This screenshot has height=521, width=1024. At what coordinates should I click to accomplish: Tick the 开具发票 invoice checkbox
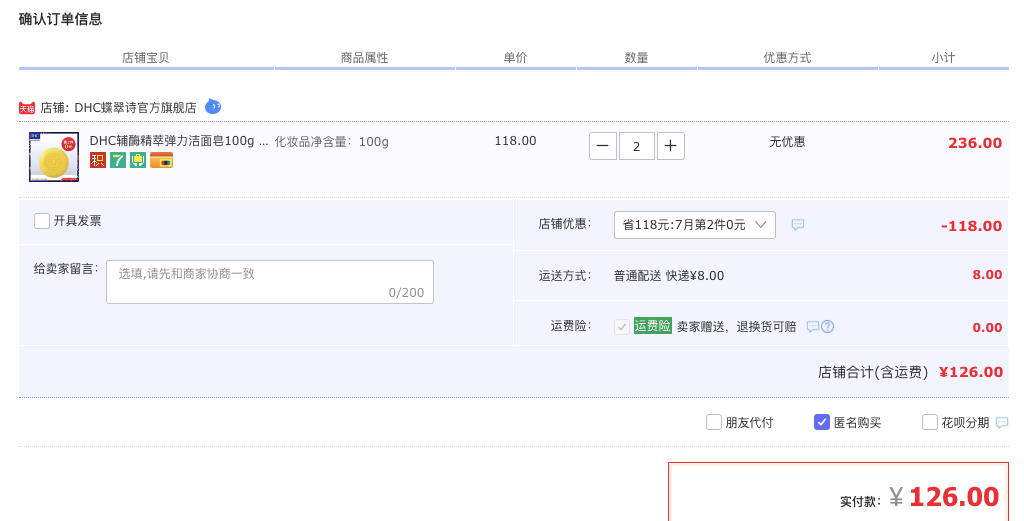[x=42, y=221]
